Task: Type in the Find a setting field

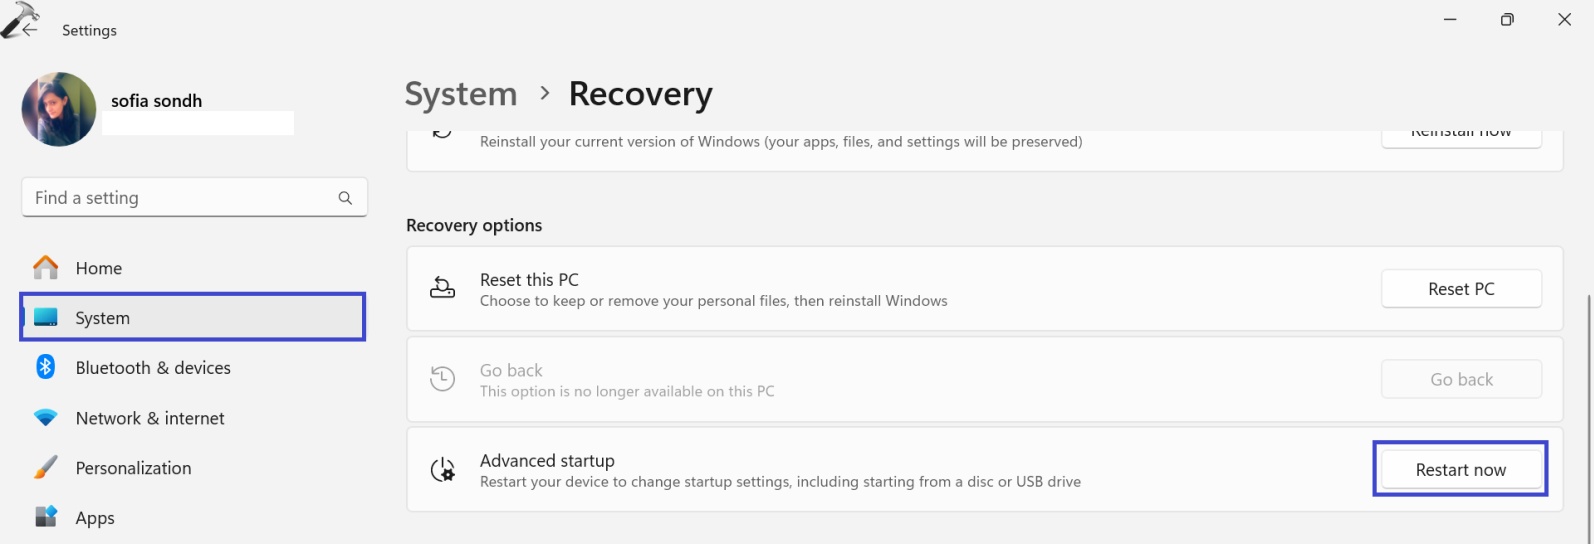Action: 180,198
